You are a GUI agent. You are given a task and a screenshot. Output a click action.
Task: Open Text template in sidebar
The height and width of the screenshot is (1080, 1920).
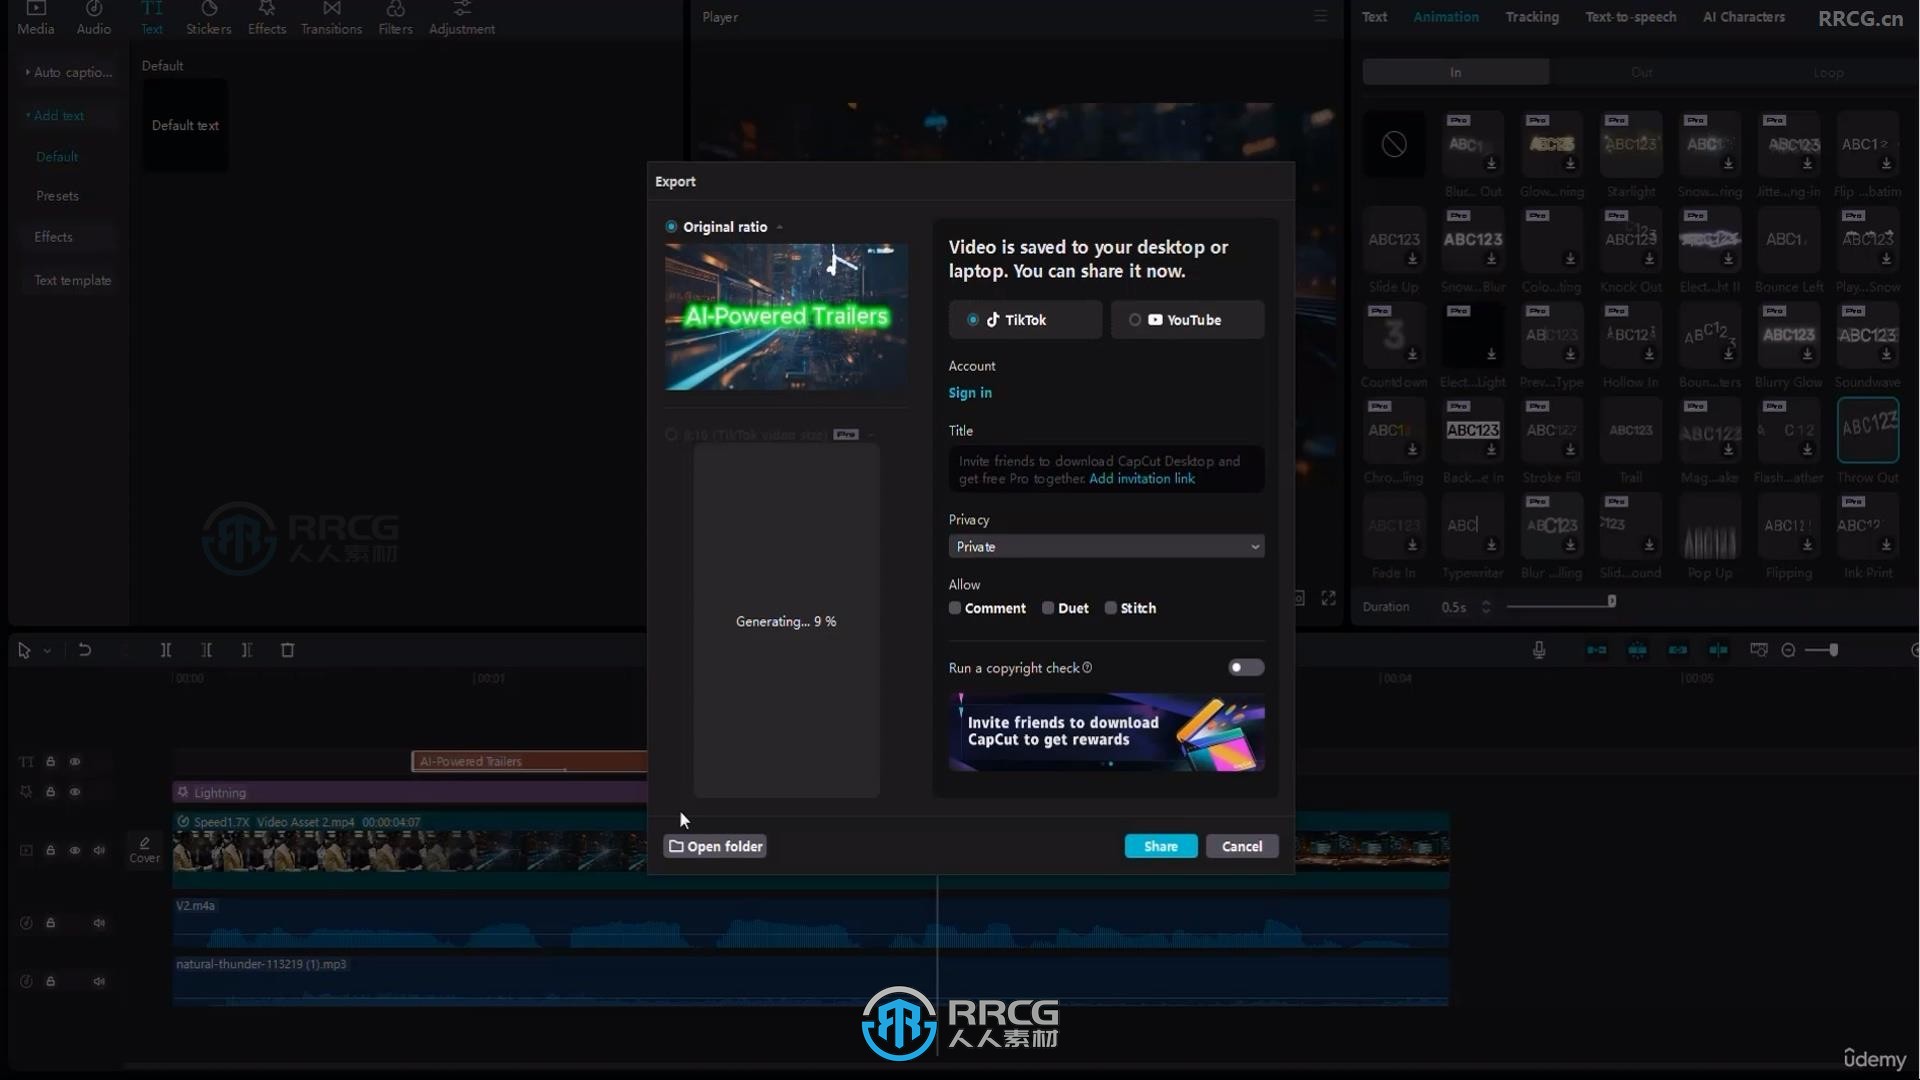pos(72,280)
